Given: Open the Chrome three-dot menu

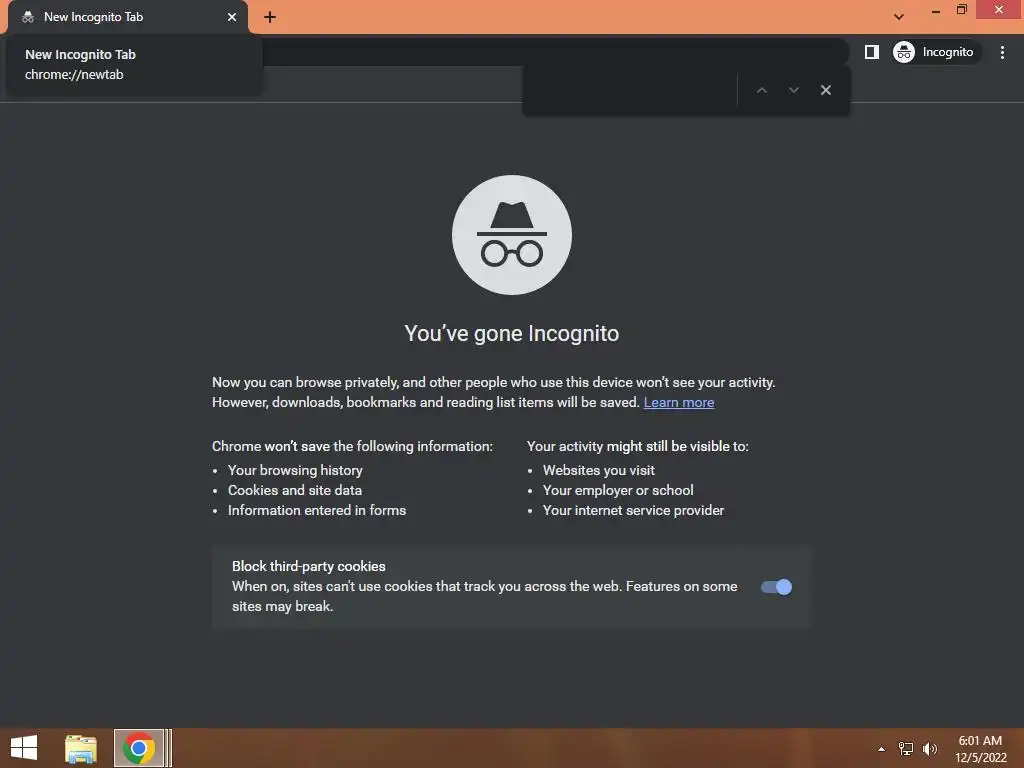Looking at the screenshot, I should (1002, 52).
